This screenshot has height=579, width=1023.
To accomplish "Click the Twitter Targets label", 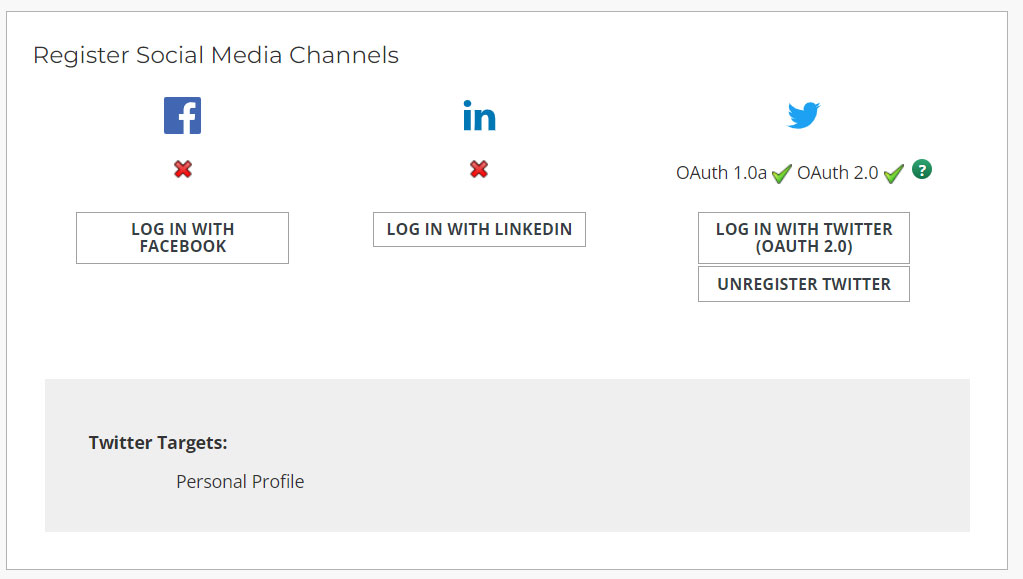I will click(158, 442).
